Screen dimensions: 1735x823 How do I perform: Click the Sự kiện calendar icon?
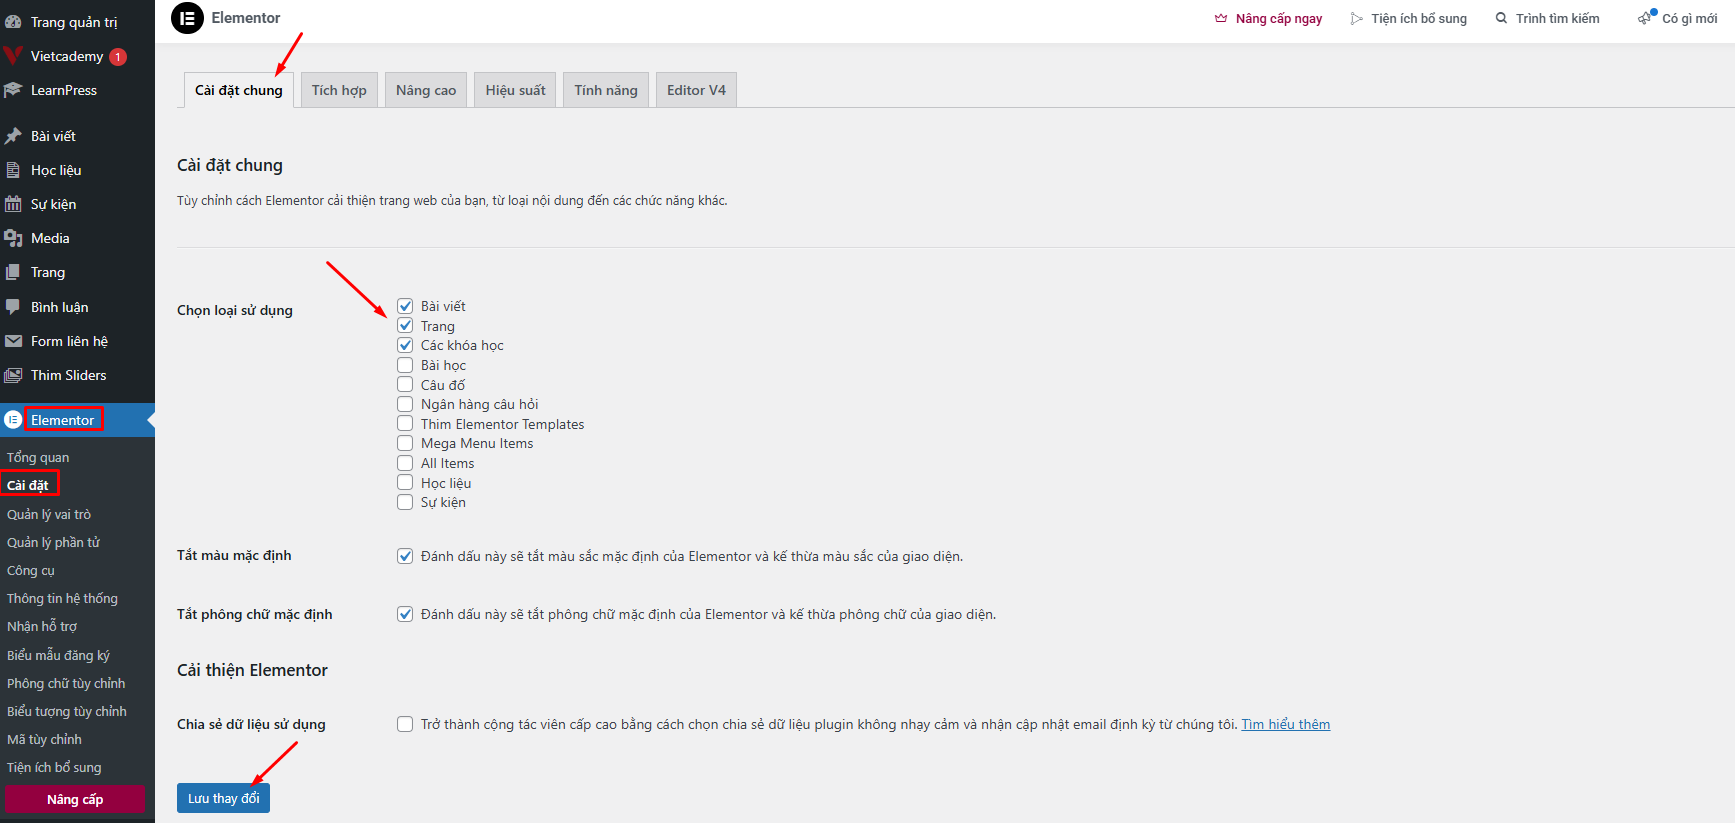tap(13, 204)
